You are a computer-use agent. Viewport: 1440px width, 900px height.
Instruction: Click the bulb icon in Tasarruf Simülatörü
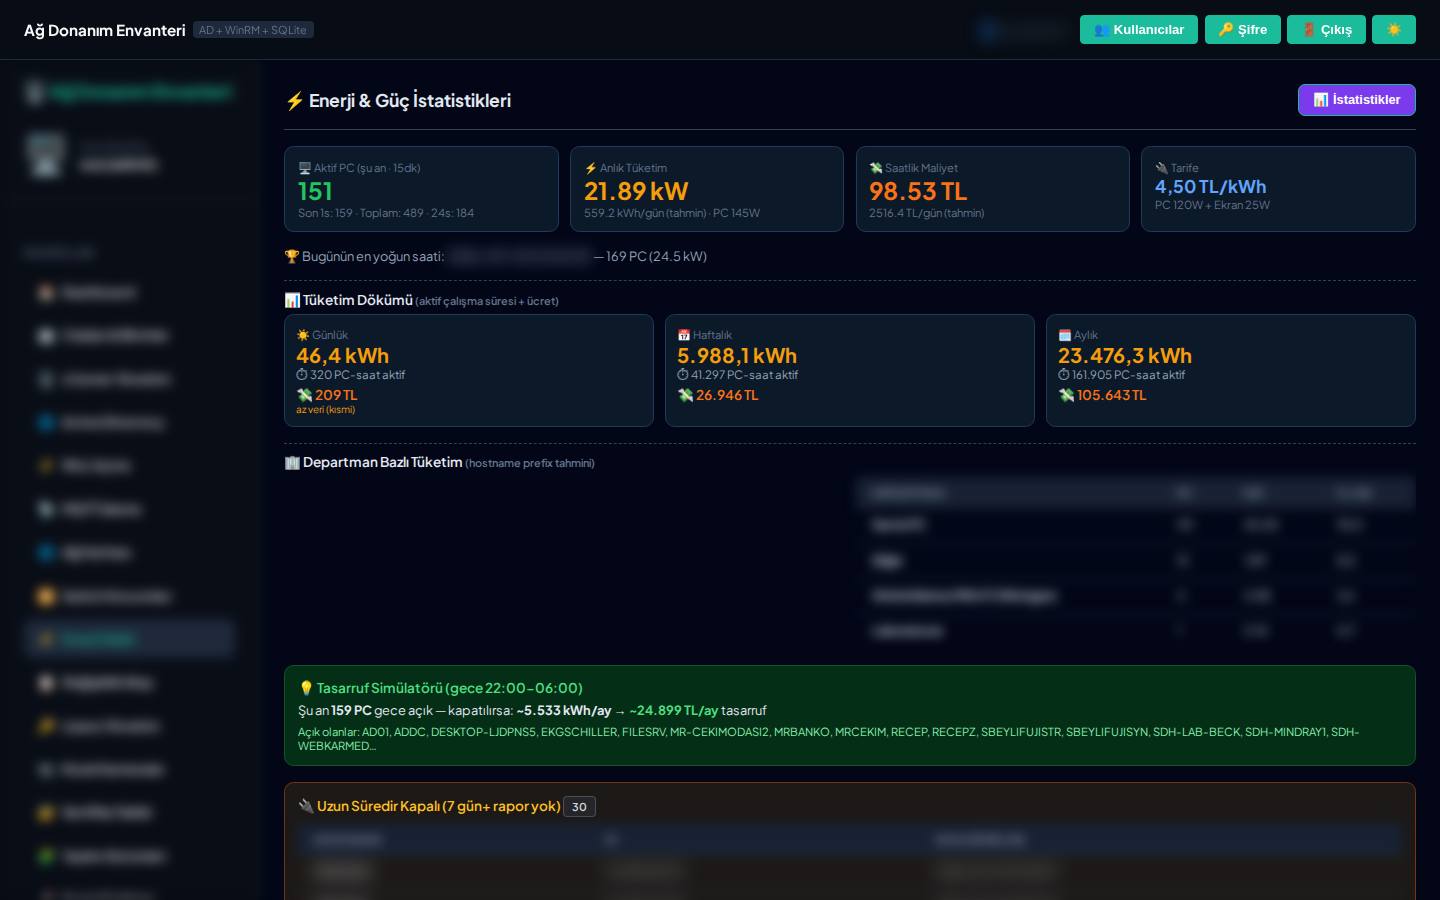pyautogui.click(x=306, y=688)
